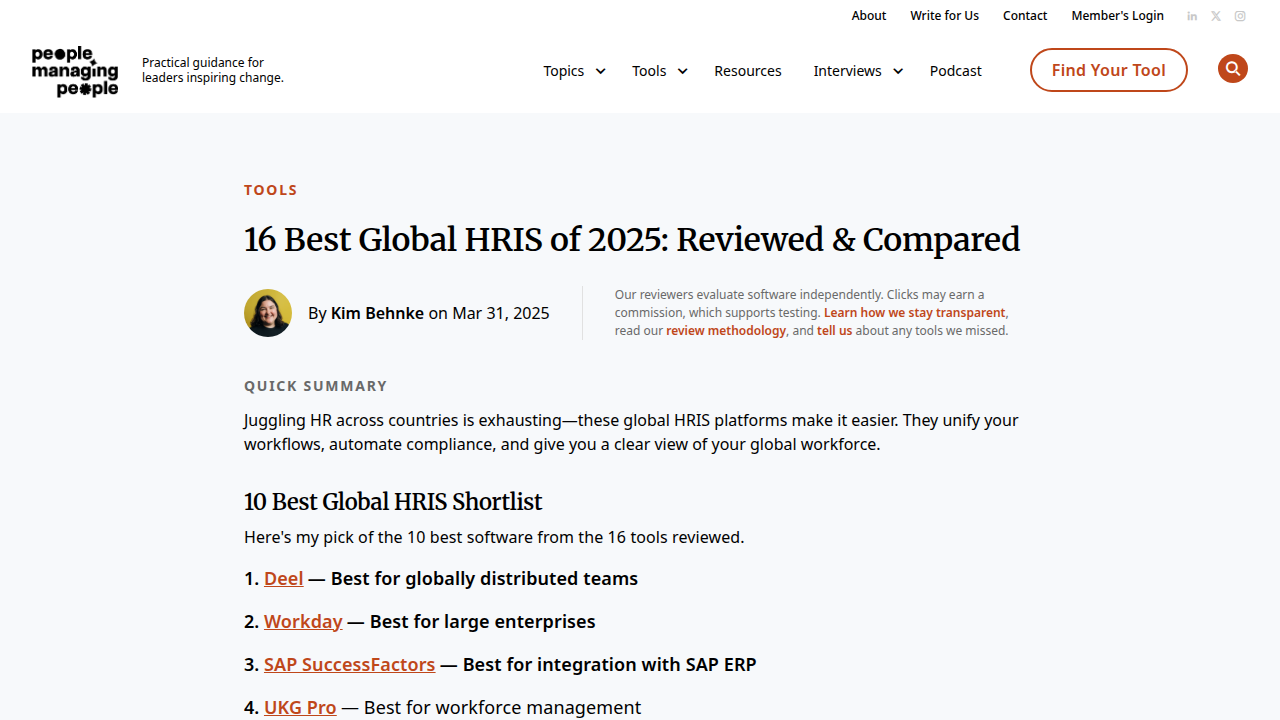Open the Interviews menu item
Screen dimensions: 1280x720
847,71
